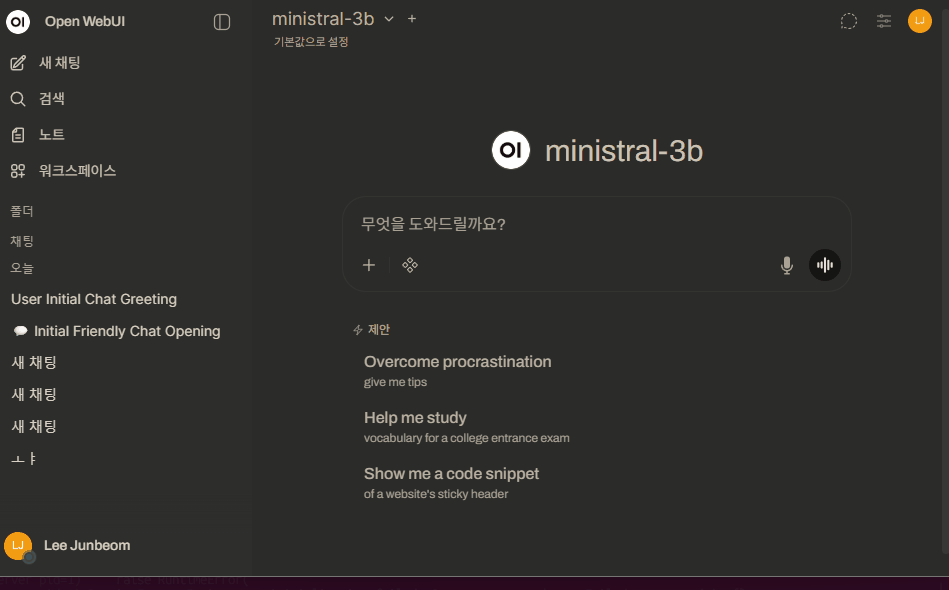Open the 워크스페이스 workspace page
The width and height of the screenshot is (949, 590).
pyautogui.click(x=77, y=171)
